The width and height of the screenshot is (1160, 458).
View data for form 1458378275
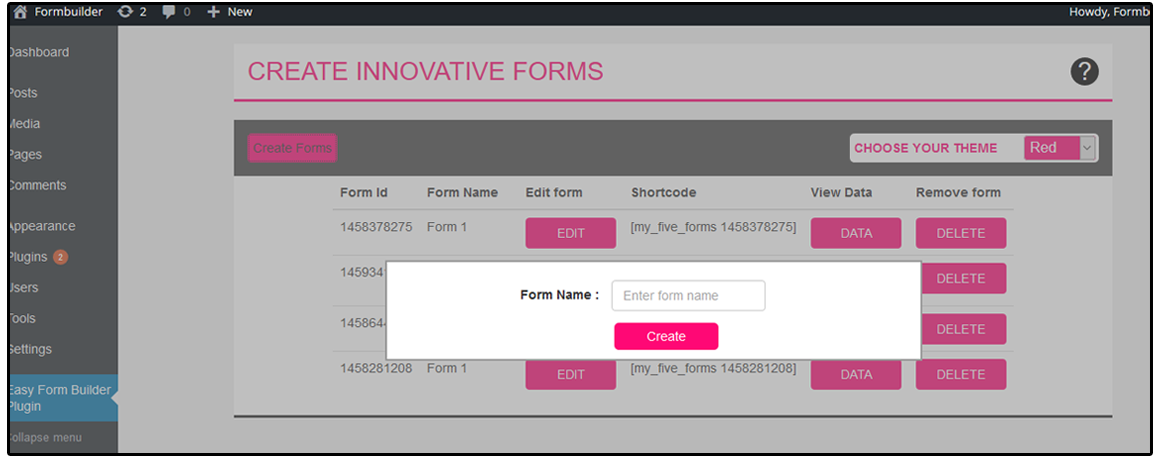click(856, 233)
